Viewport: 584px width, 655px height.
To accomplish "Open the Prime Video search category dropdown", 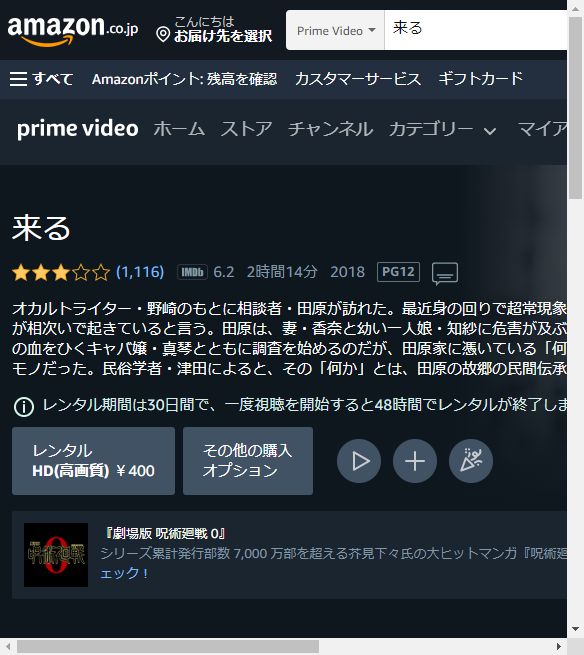I will (x=335, y=30).
